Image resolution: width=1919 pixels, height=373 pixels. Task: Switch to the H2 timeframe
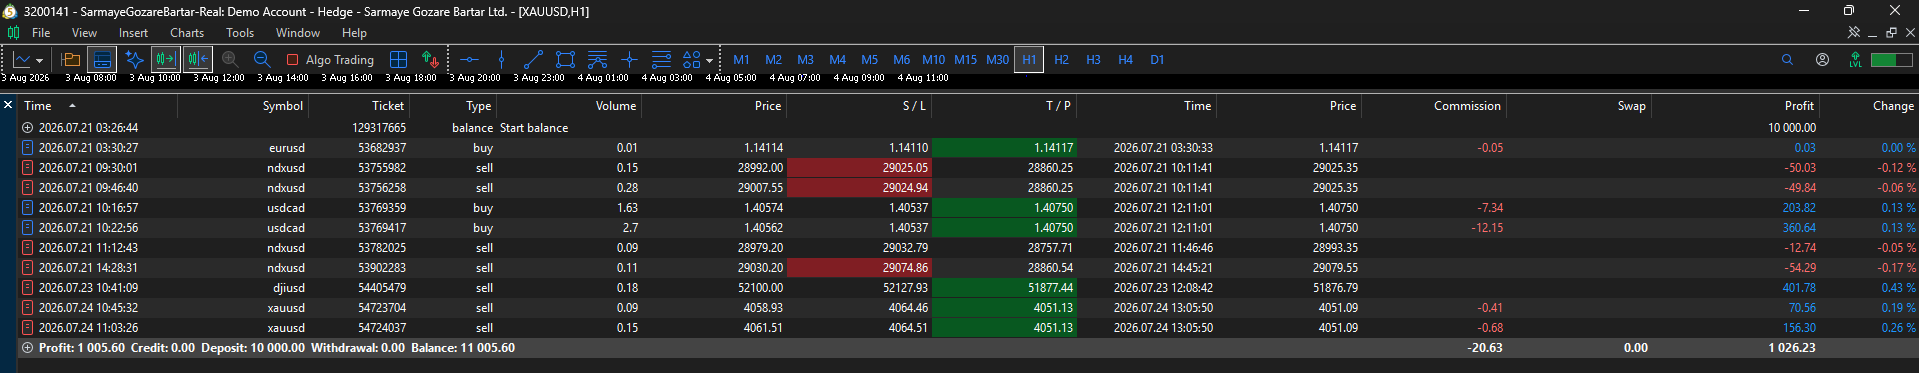click(1061, 60)
